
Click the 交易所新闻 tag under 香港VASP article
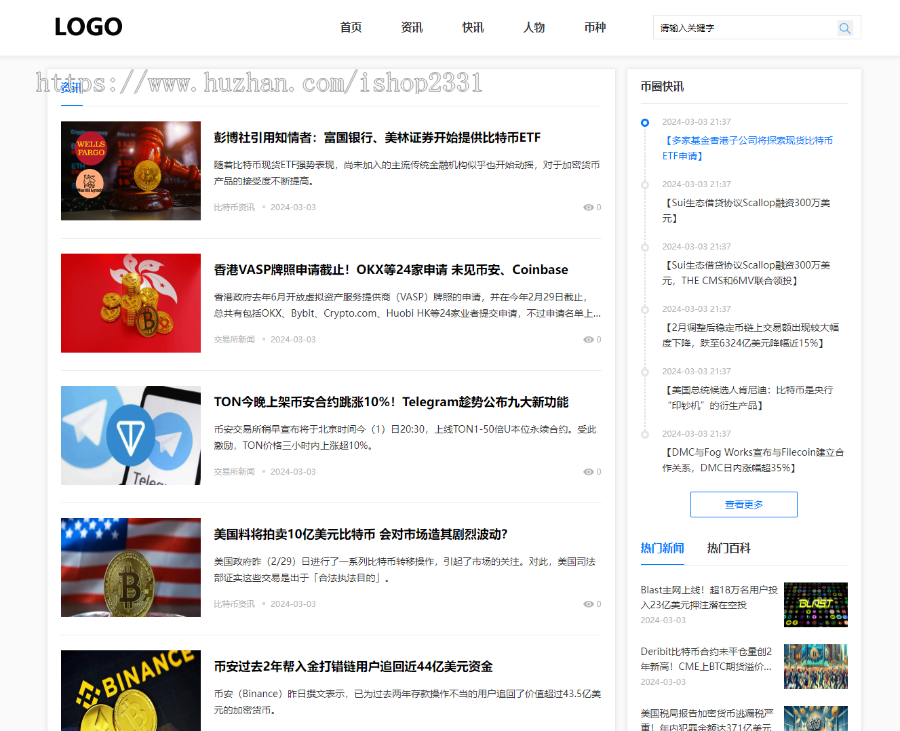[234, 340]
